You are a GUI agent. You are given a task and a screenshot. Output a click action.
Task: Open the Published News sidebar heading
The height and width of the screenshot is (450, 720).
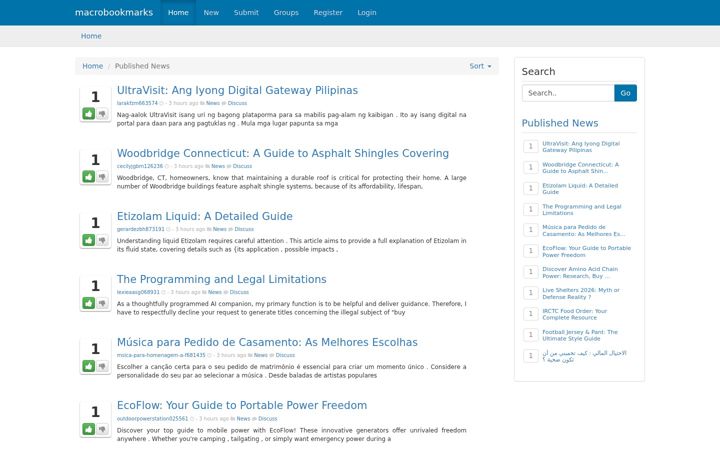tap(560, 123)
